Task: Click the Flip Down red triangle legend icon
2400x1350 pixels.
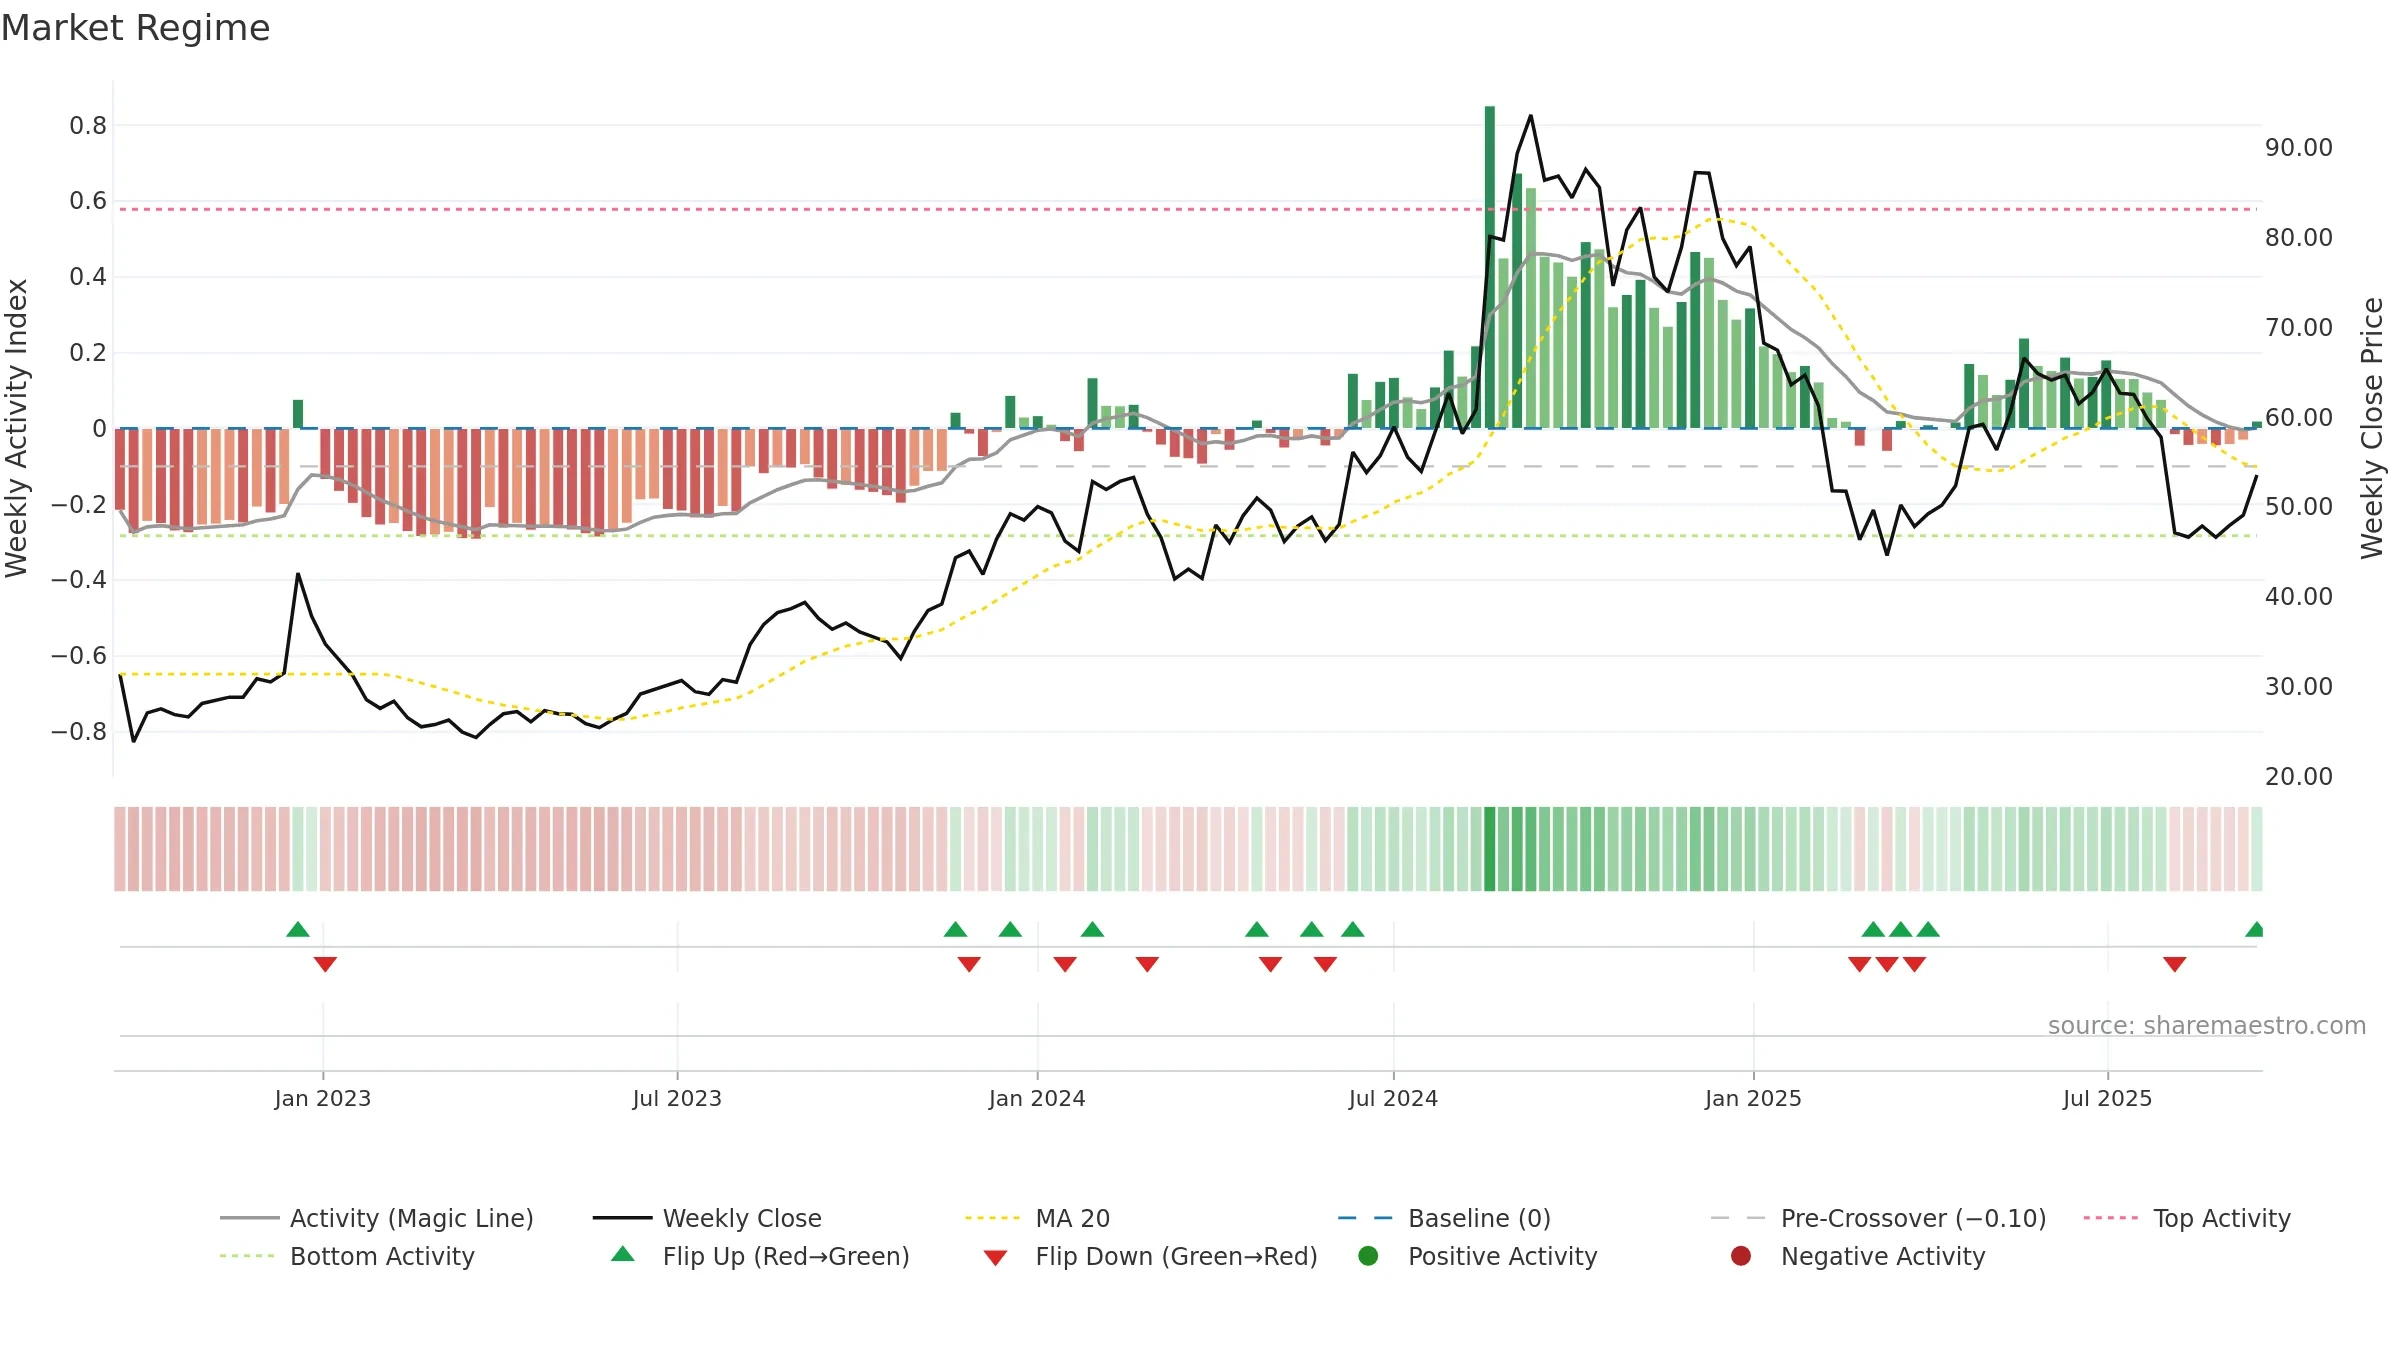Action: pos(995,1258)
